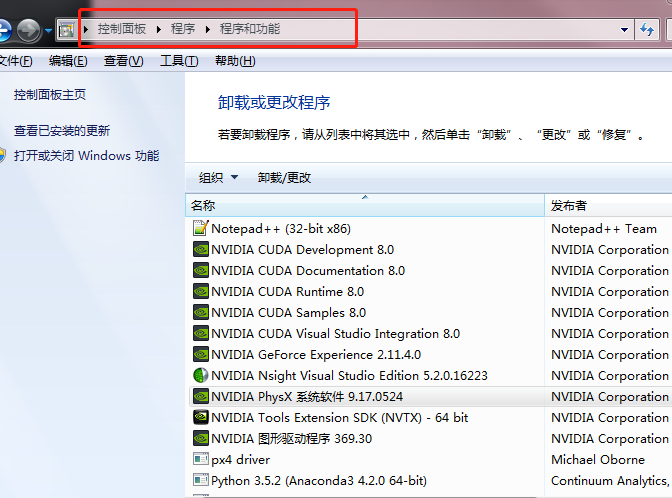Viewport: 672px width, 498px height.
Task: Click 程序和功能 breadcrumb segment
Action: 250,29
